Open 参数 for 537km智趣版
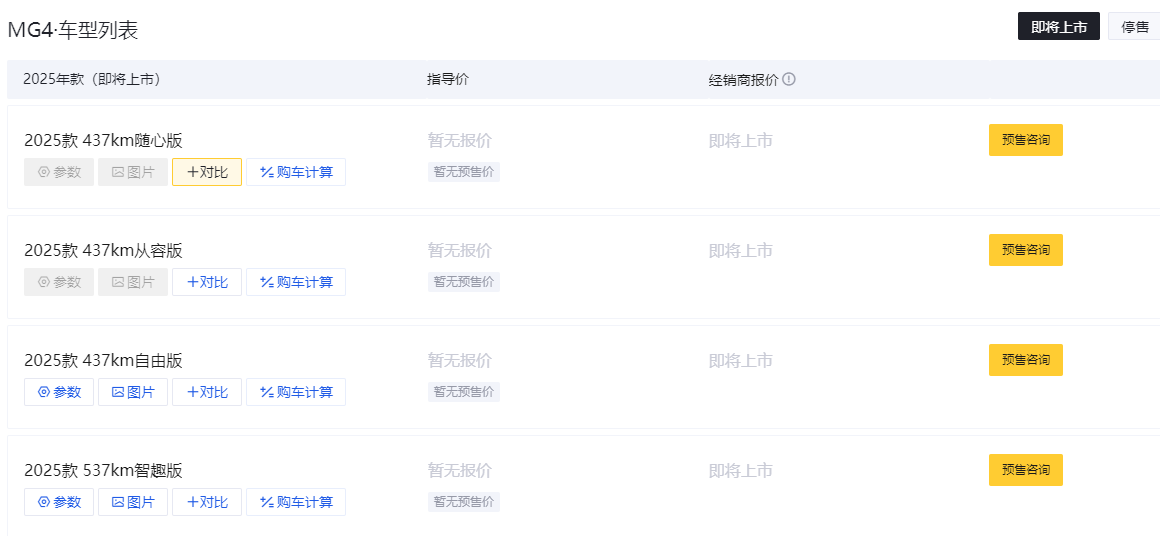 (x=59, y=502)
